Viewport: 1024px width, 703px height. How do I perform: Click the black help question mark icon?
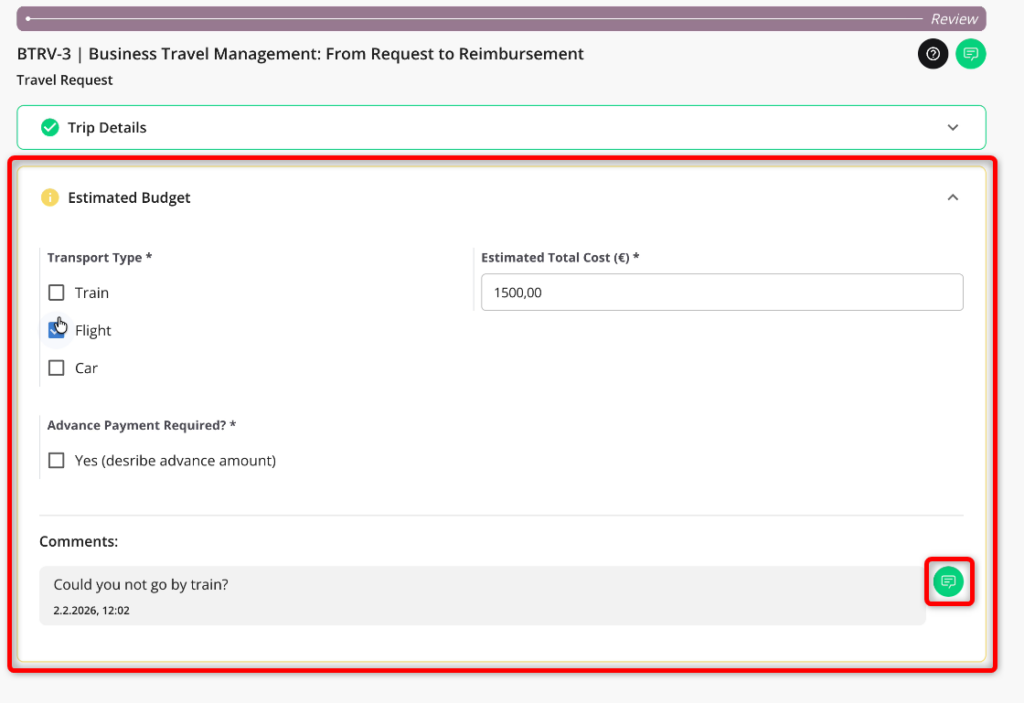[x=933, y=54]
